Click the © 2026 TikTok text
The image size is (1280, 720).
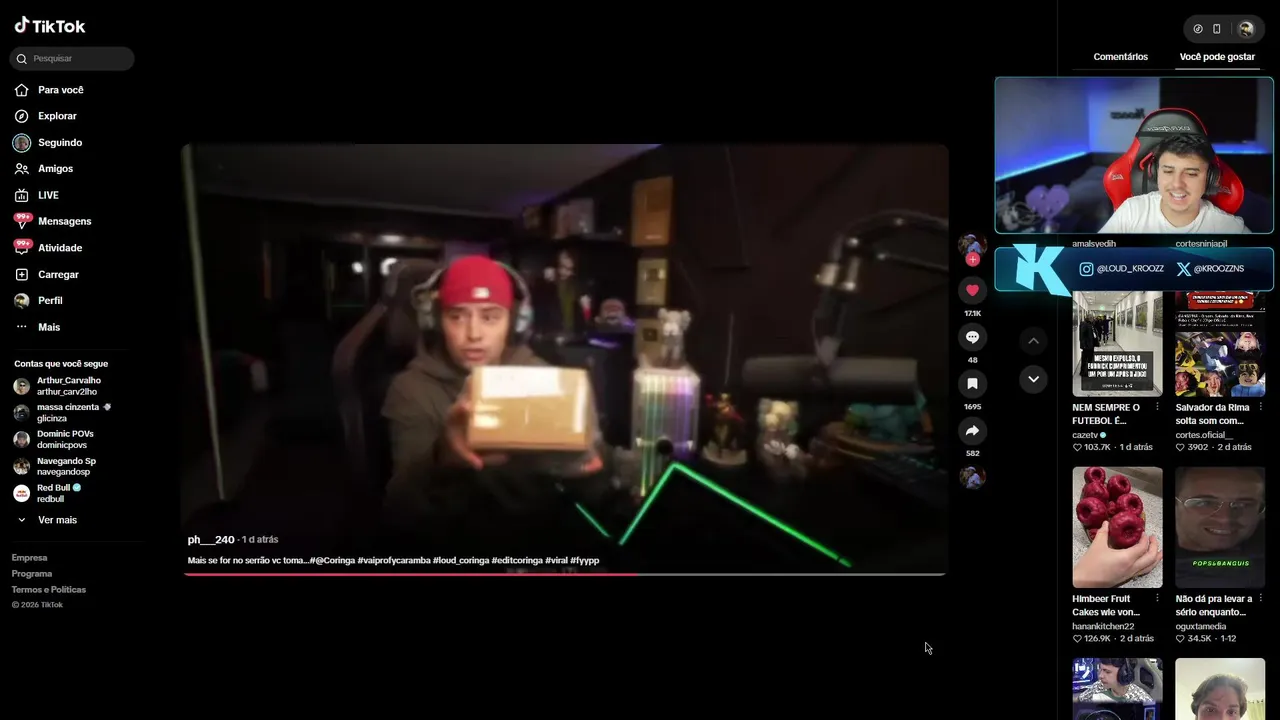point(37,605)
